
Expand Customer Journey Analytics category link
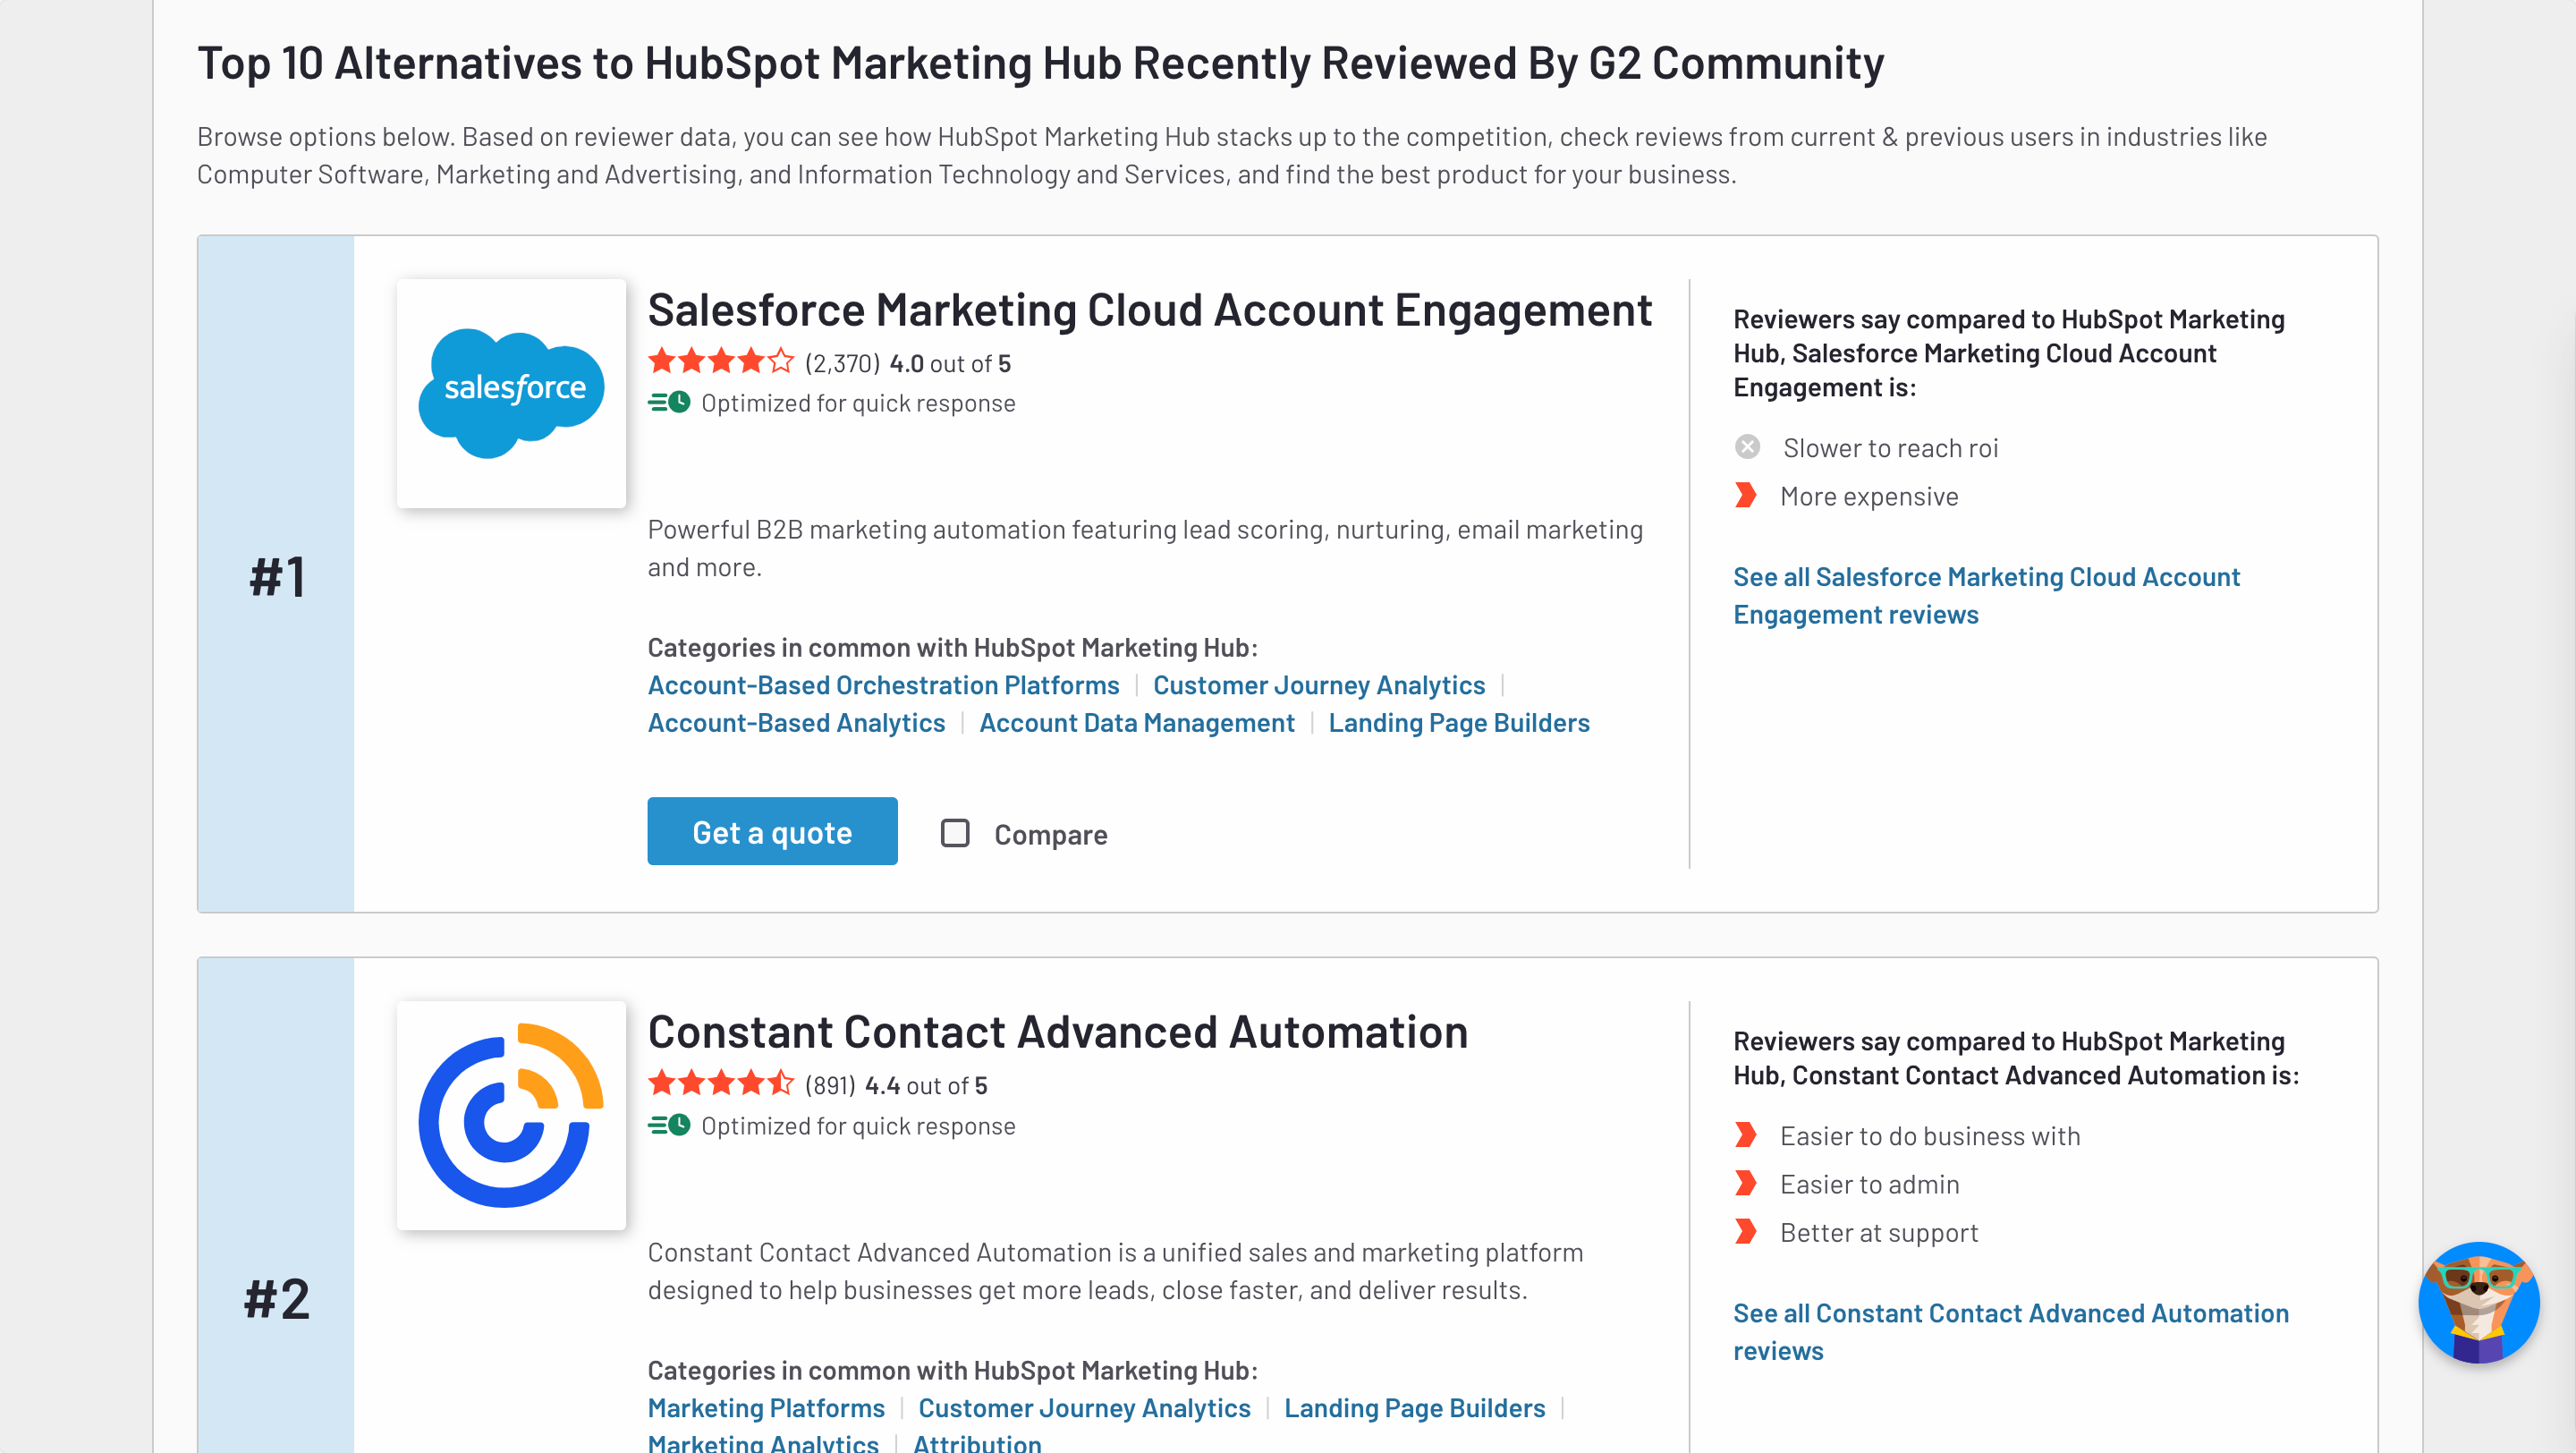(x=1318, y=684)
